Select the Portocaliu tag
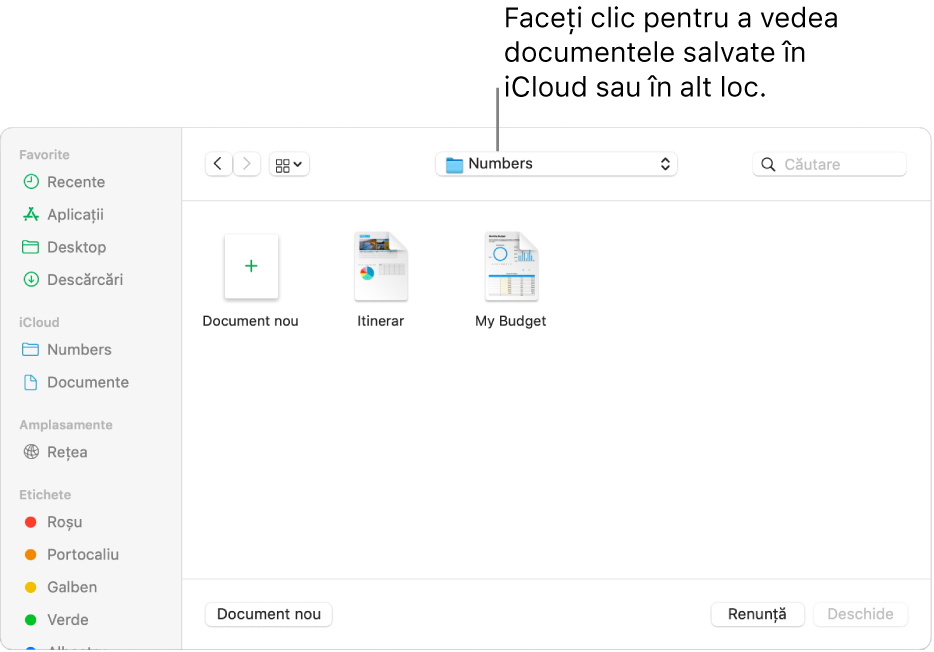Screen dimensions: 934x652 80,554
